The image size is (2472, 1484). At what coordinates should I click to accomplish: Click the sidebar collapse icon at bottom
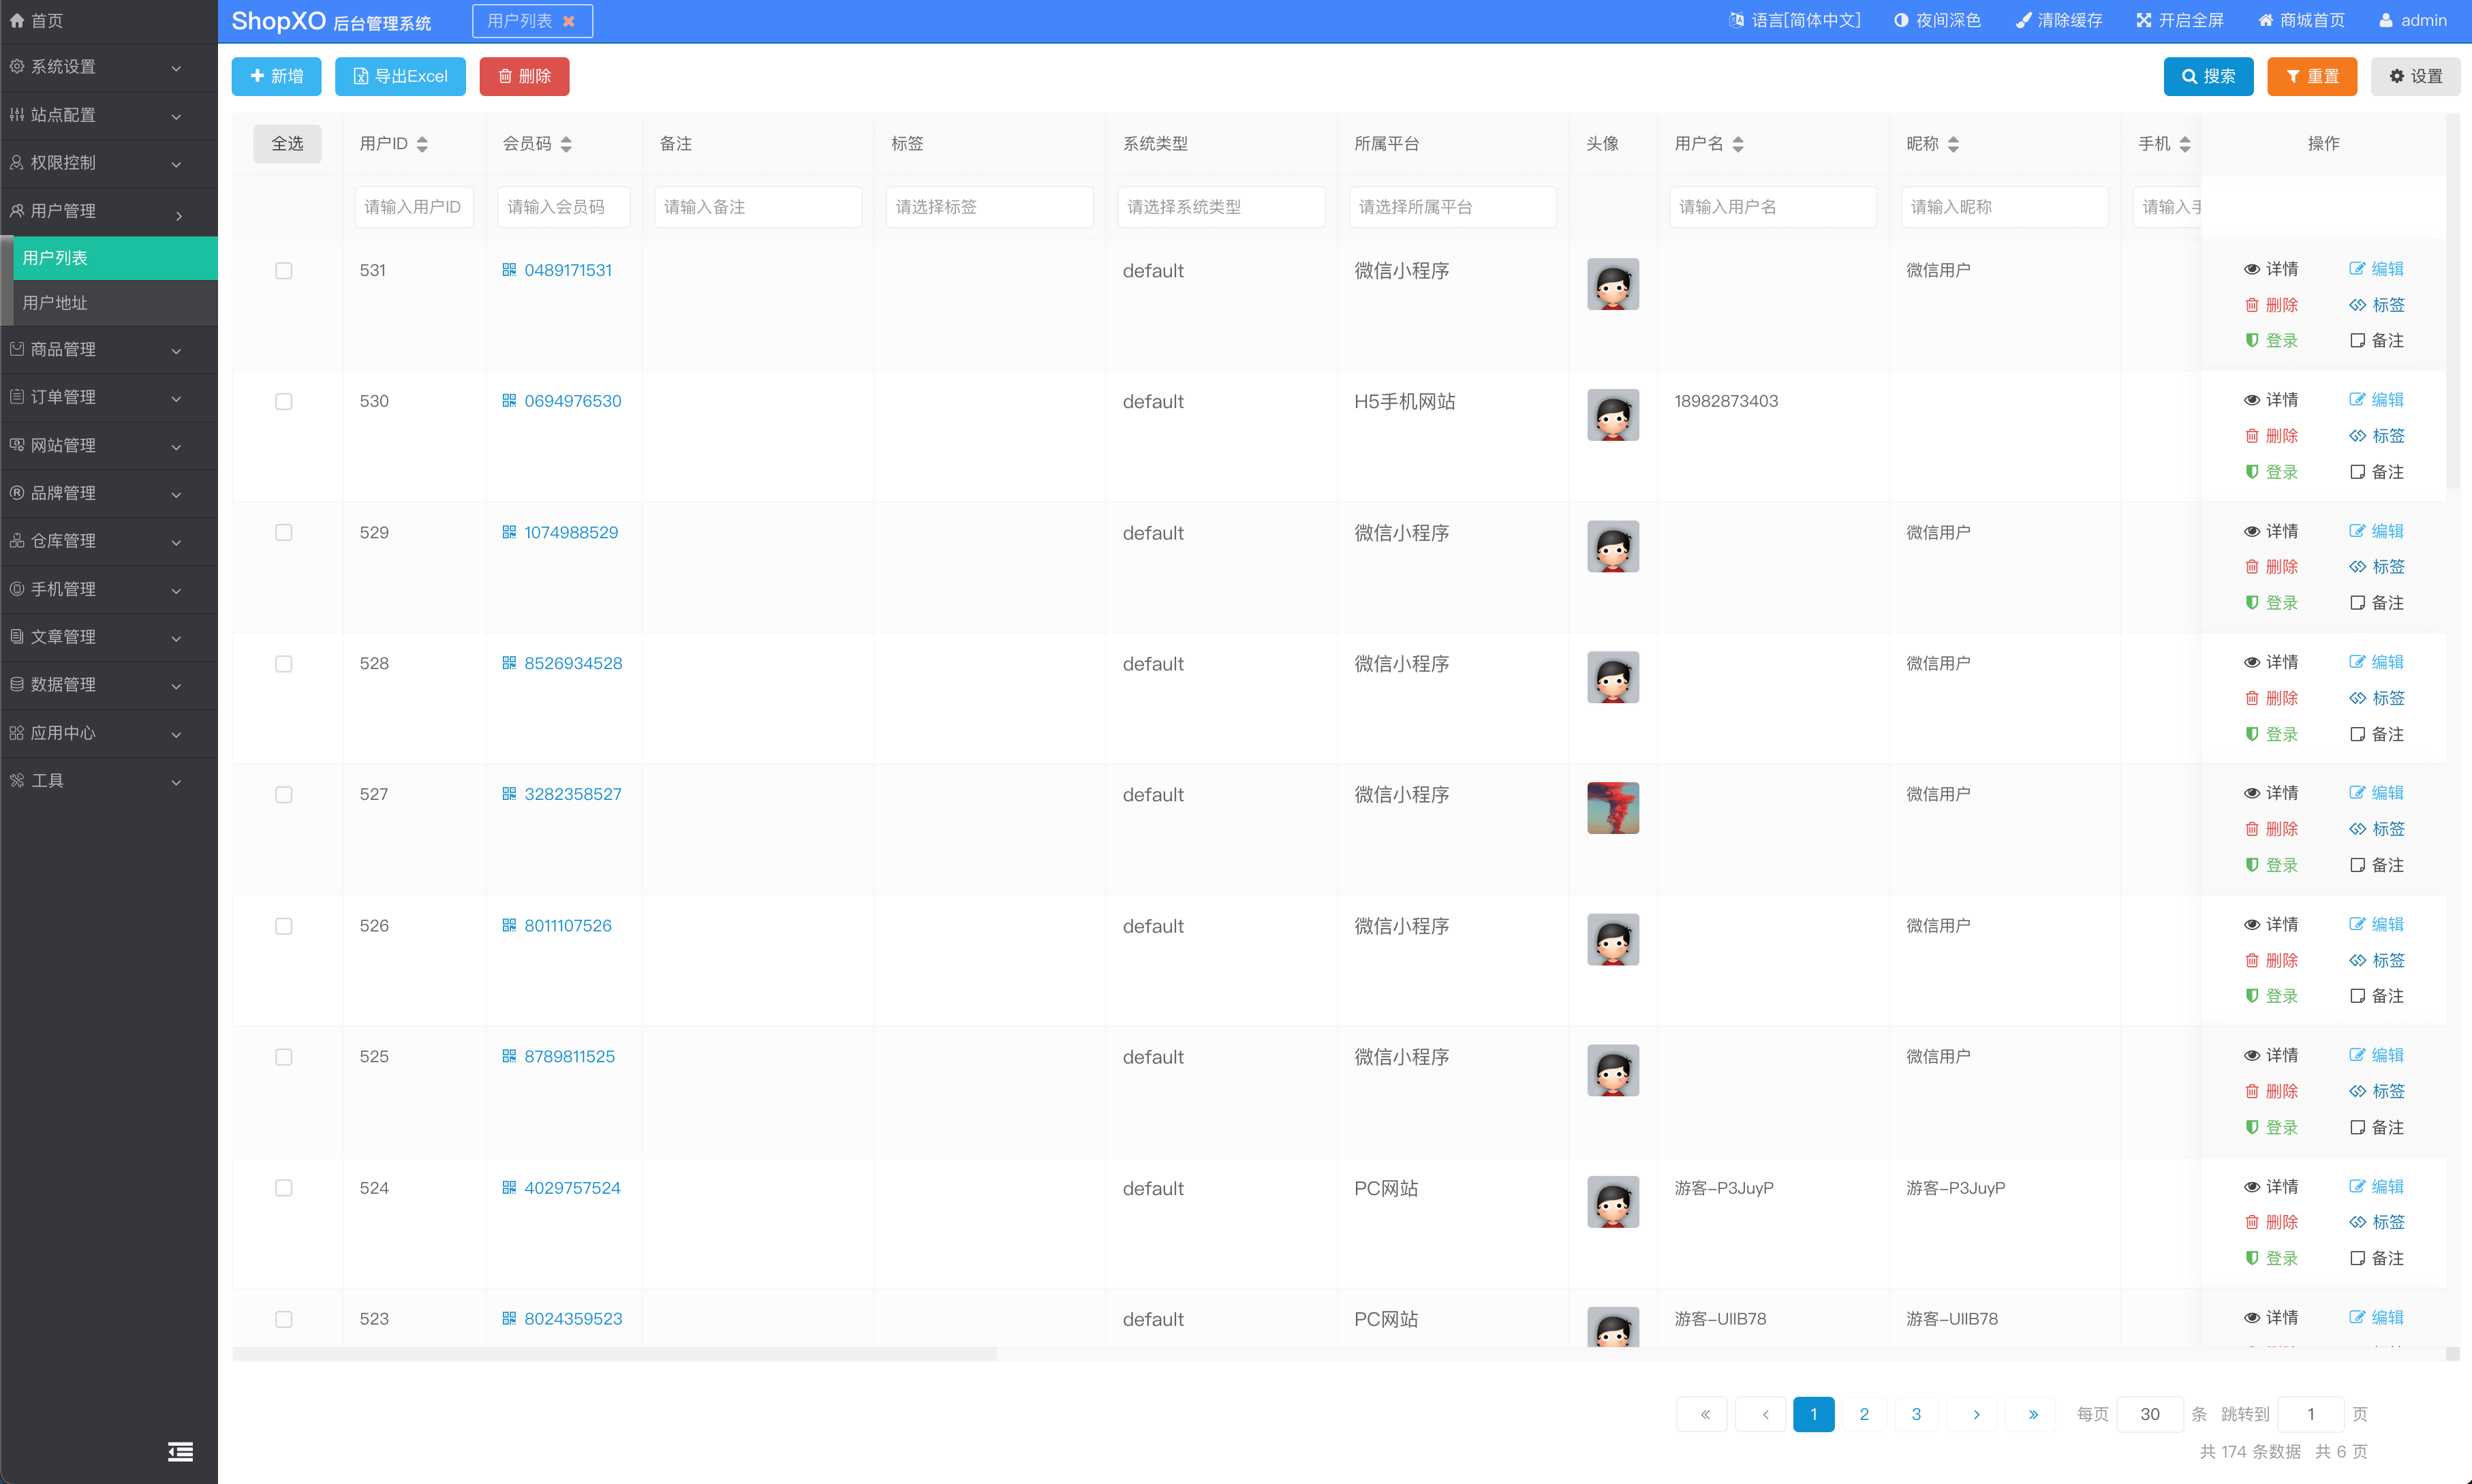180,1451
